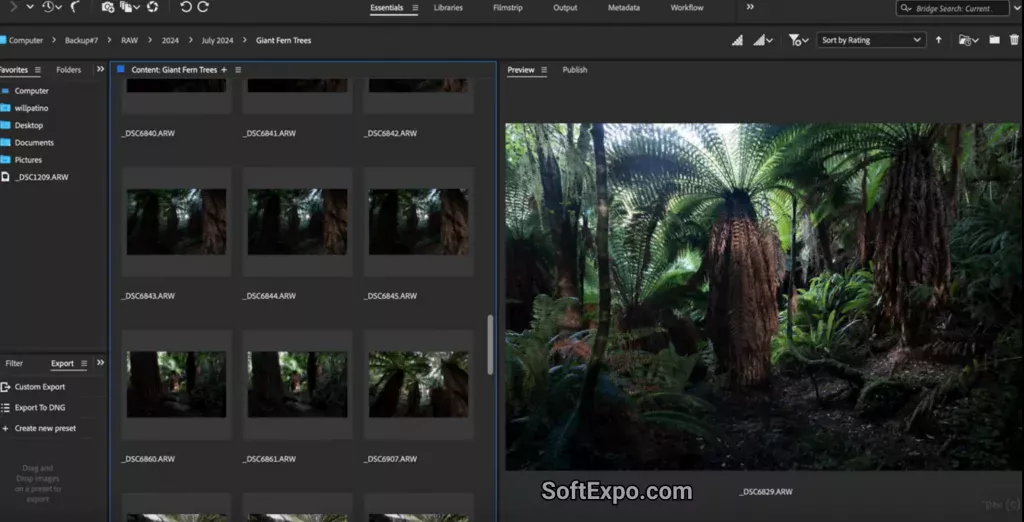The height and width of the screenshot is (522, 1024).
Task: Select the _DSC6907.ARW thumbnail
Action: tap(419, 385)
